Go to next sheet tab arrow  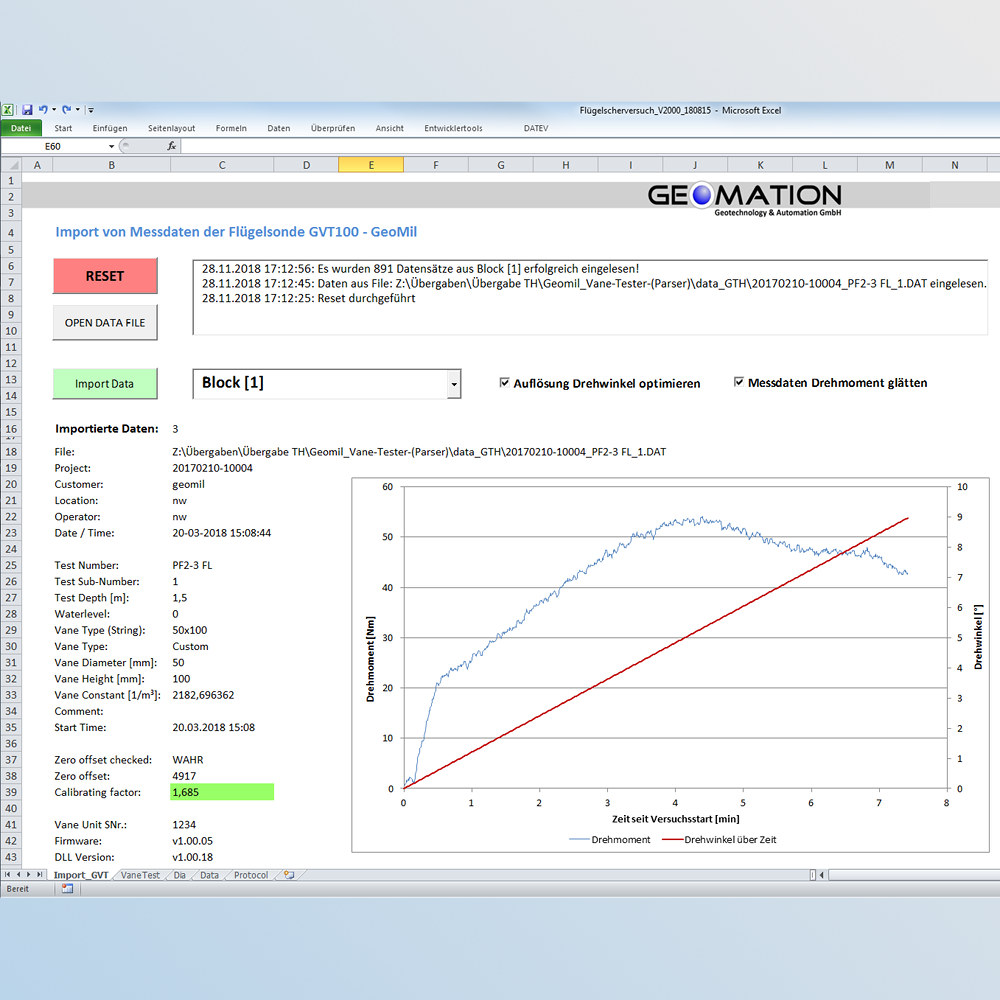click(x=29, y=875)
